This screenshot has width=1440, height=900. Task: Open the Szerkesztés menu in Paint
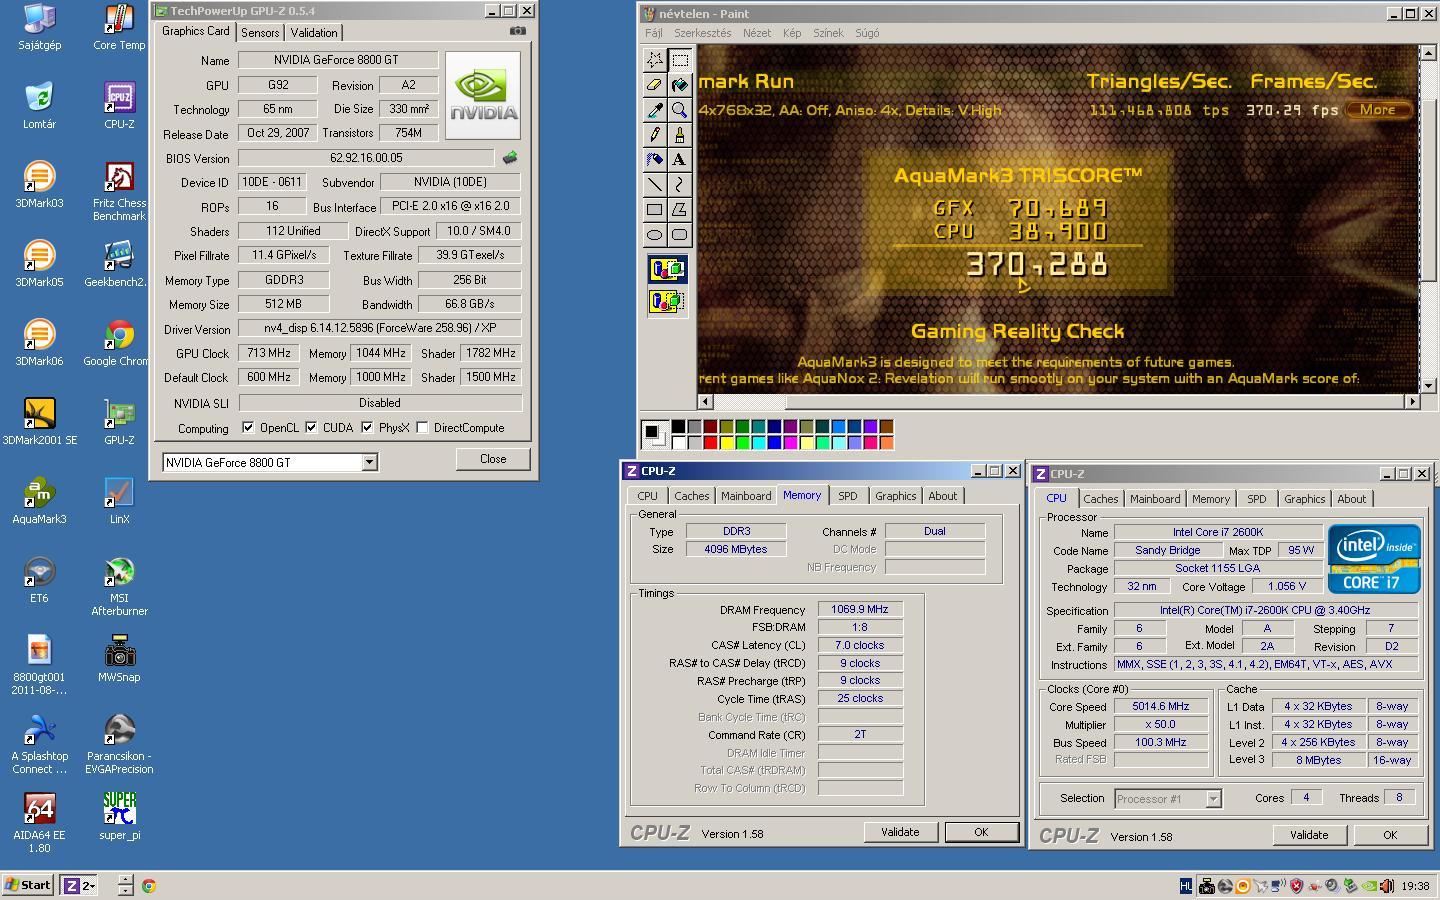click(x=702, y=33)
